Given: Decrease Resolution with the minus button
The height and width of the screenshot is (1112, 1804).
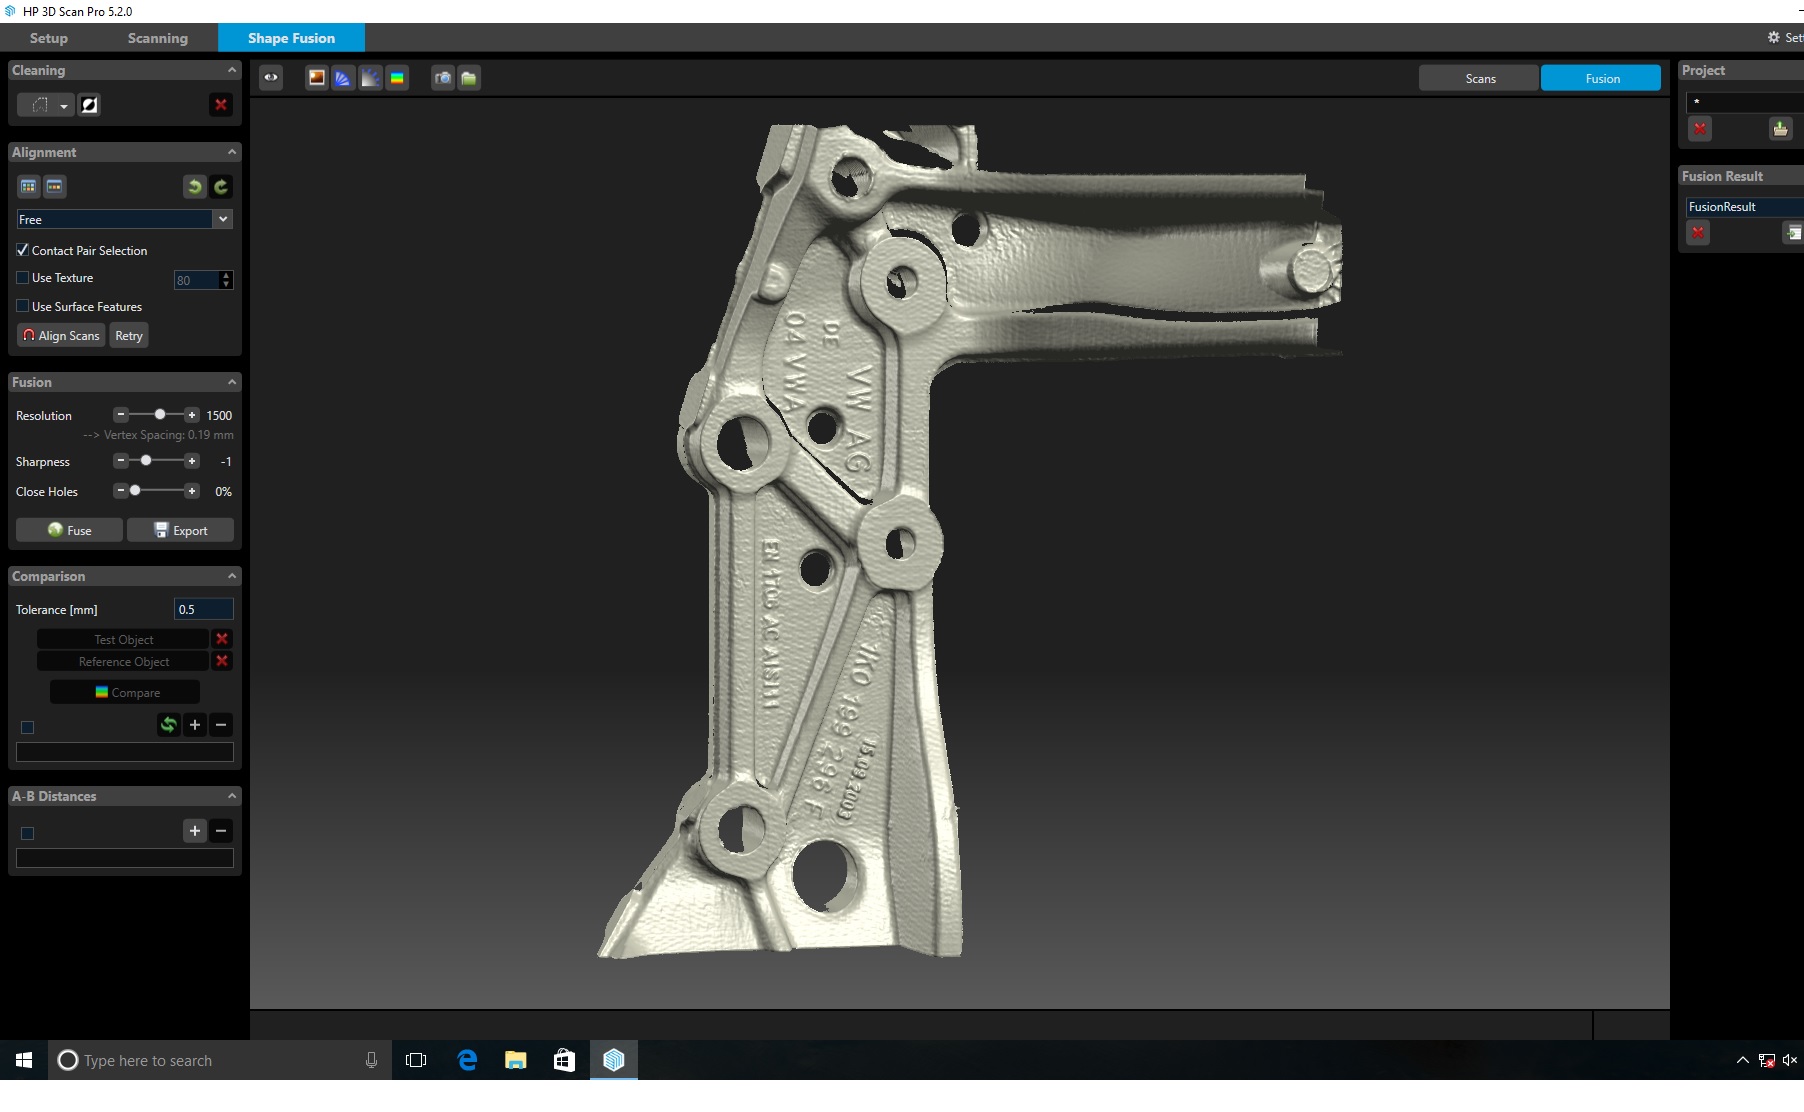Looking at the screenshot, I should (x=121, y=415).
